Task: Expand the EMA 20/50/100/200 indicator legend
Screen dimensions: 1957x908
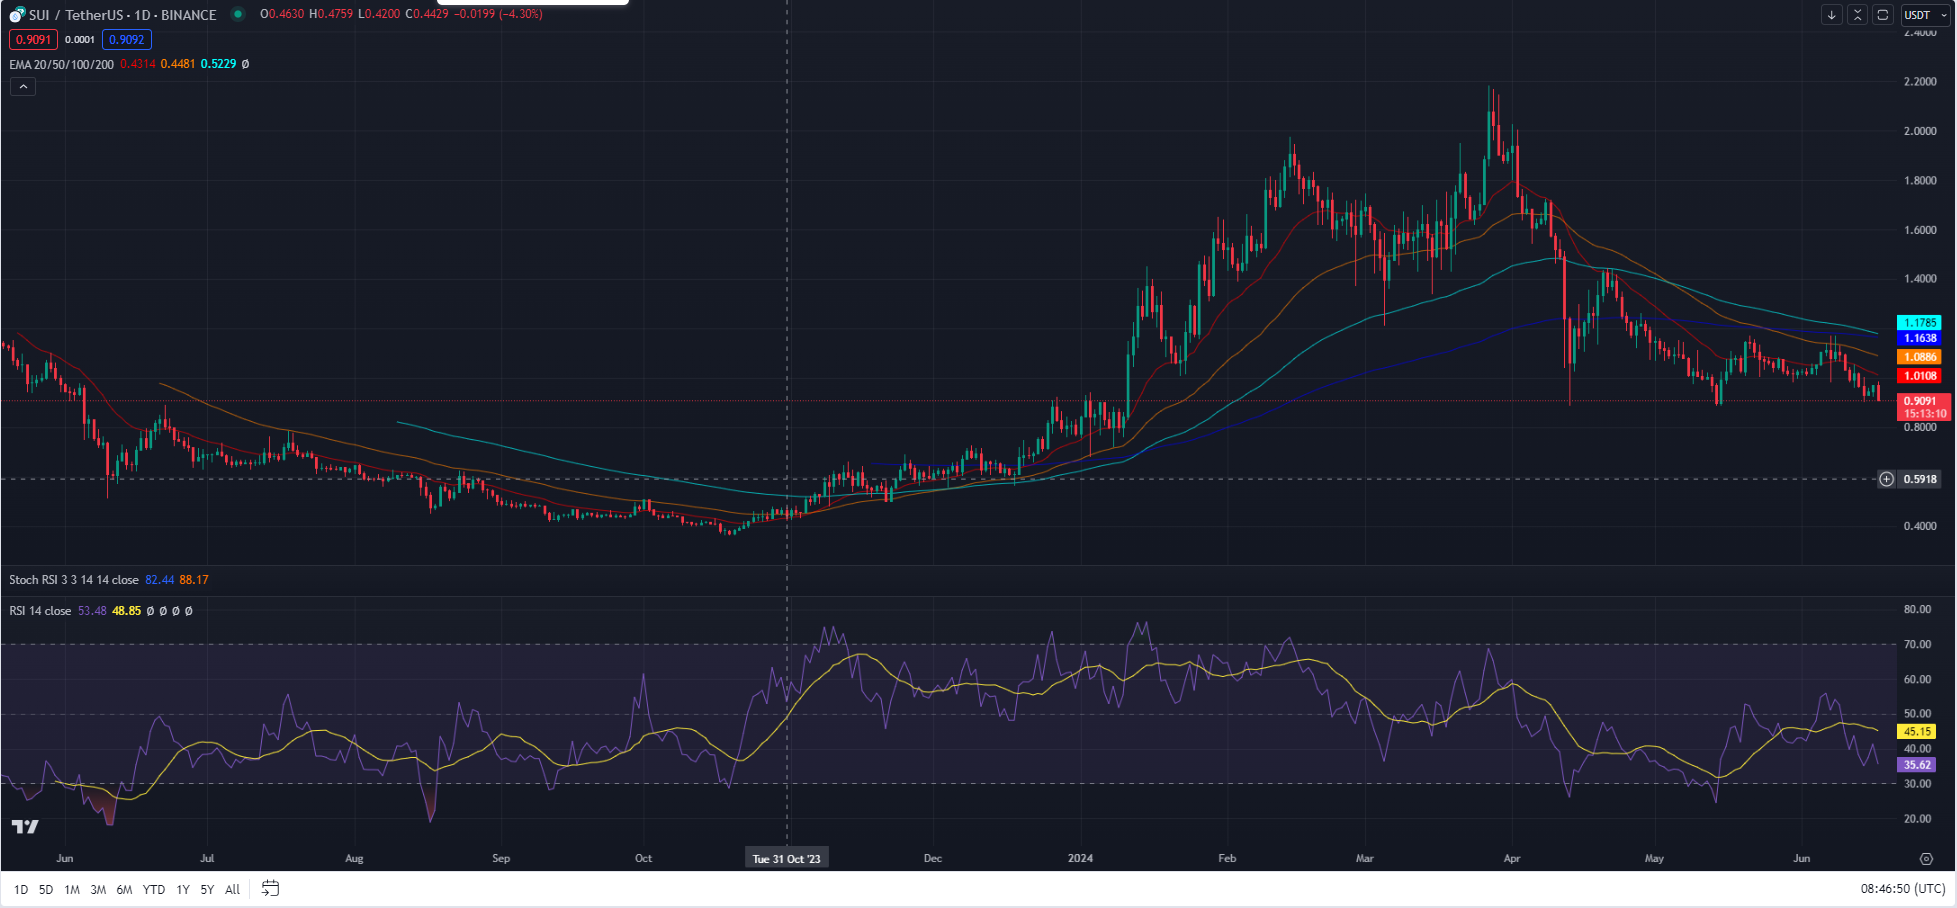Action: click(x=60, y=63)
